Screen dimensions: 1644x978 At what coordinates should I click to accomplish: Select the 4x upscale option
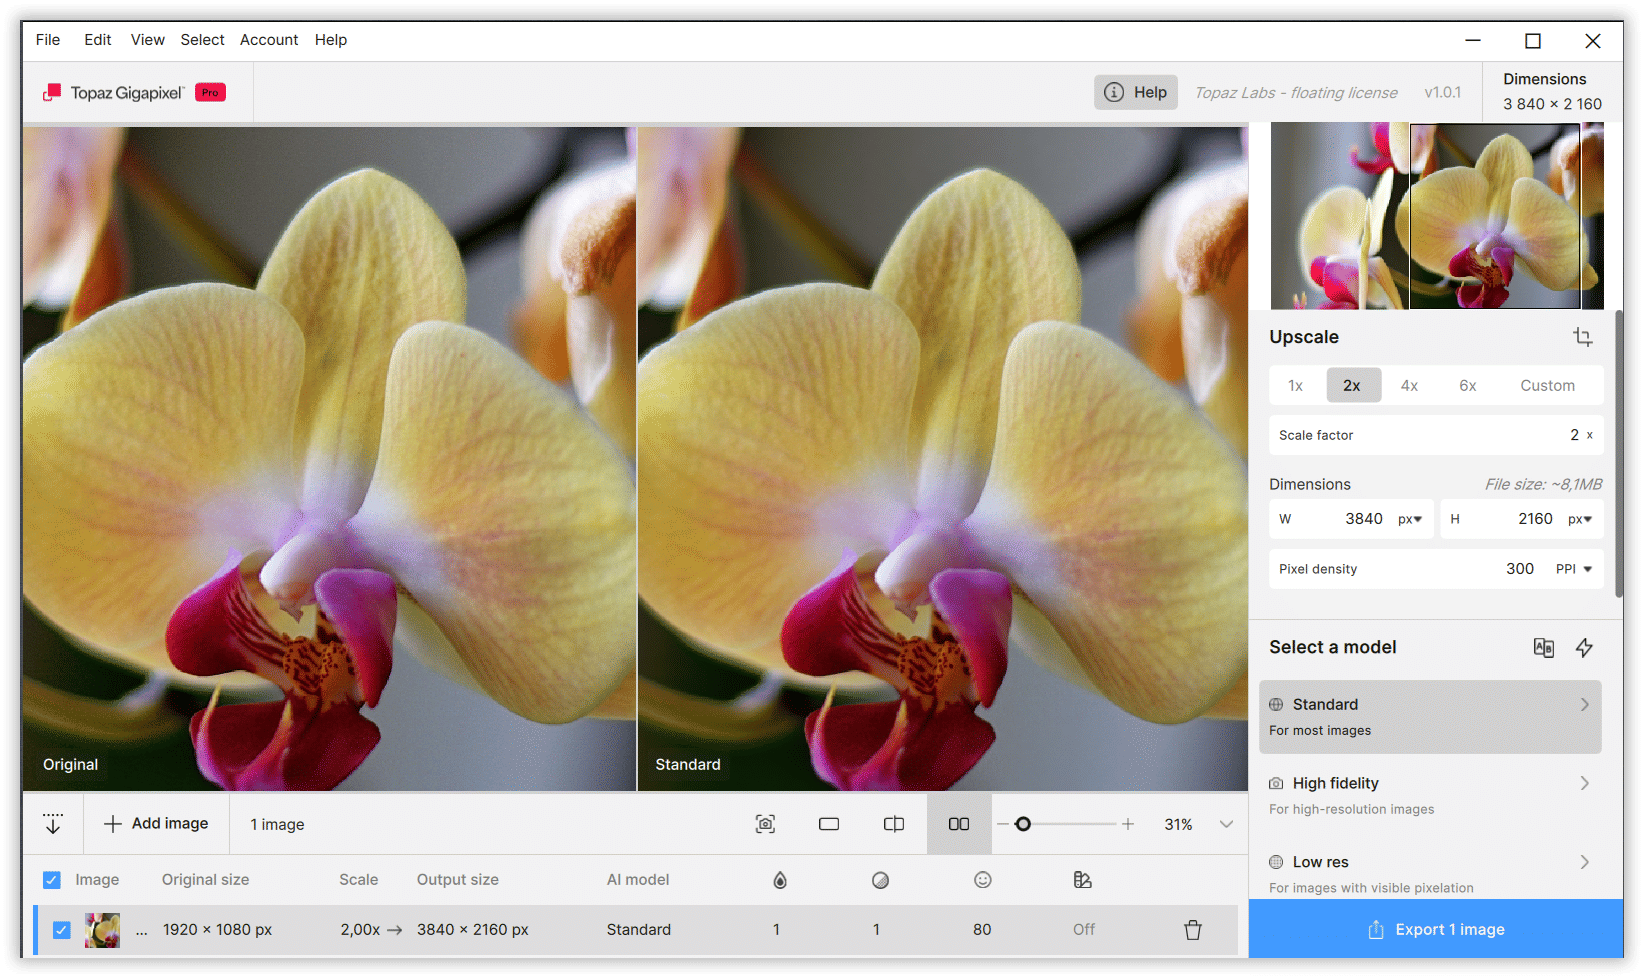(x=1409, y=385)
